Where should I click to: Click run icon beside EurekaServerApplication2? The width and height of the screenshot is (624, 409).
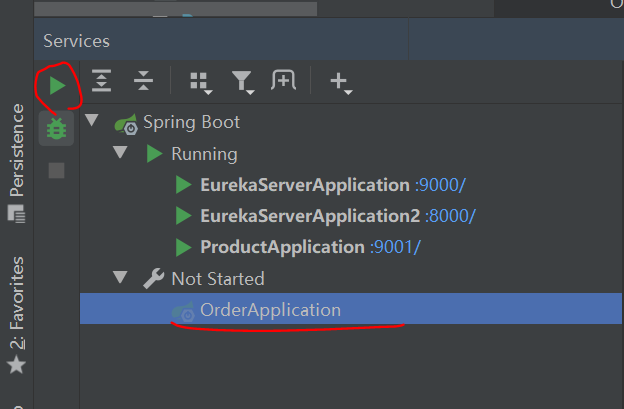click(x=183, y=216)
